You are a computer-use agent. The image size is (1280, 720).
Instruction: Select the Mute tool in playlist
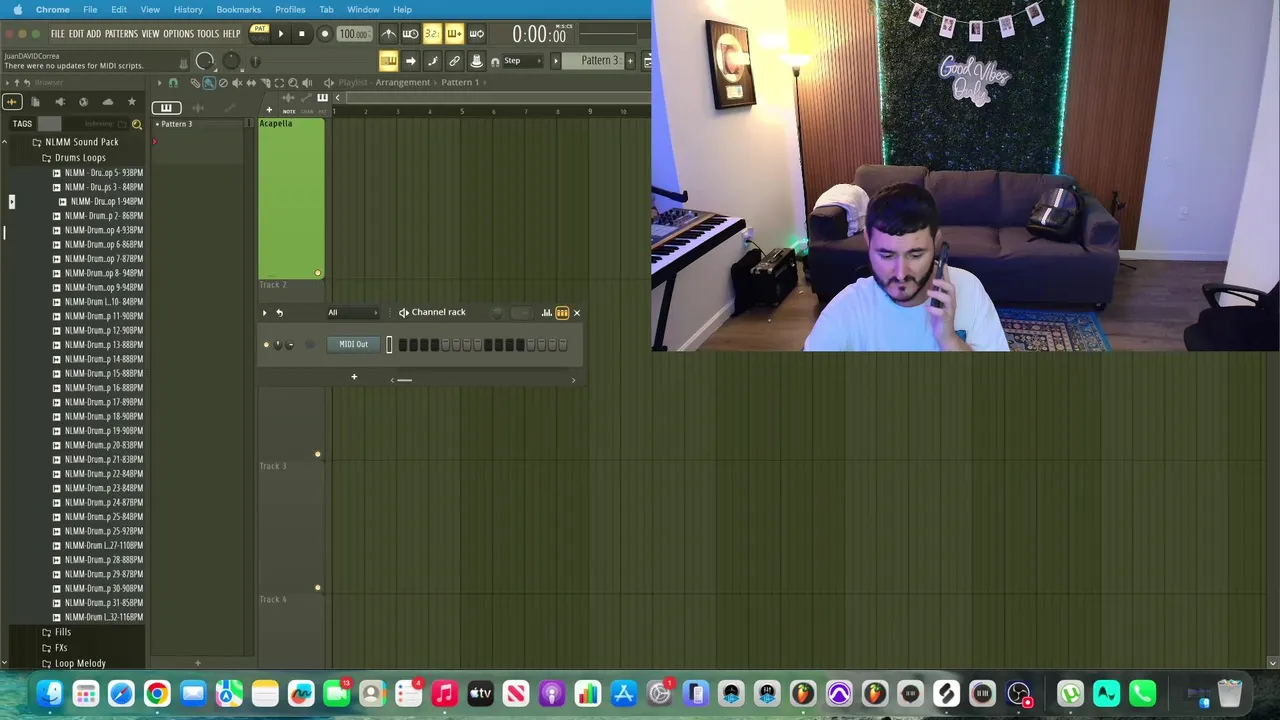click(x=237, y=83)
